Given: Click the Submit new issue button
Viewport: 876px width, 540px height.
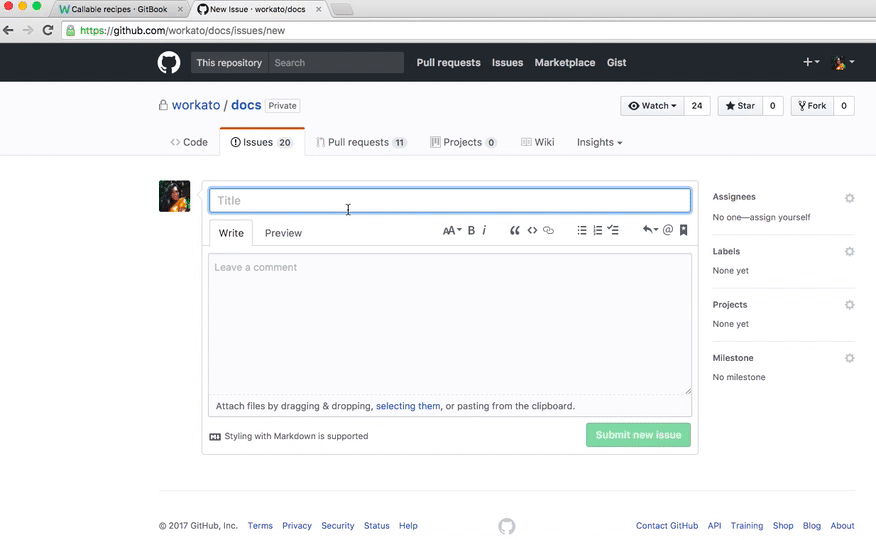Looking at the screenshot, I should coord(638,435).
